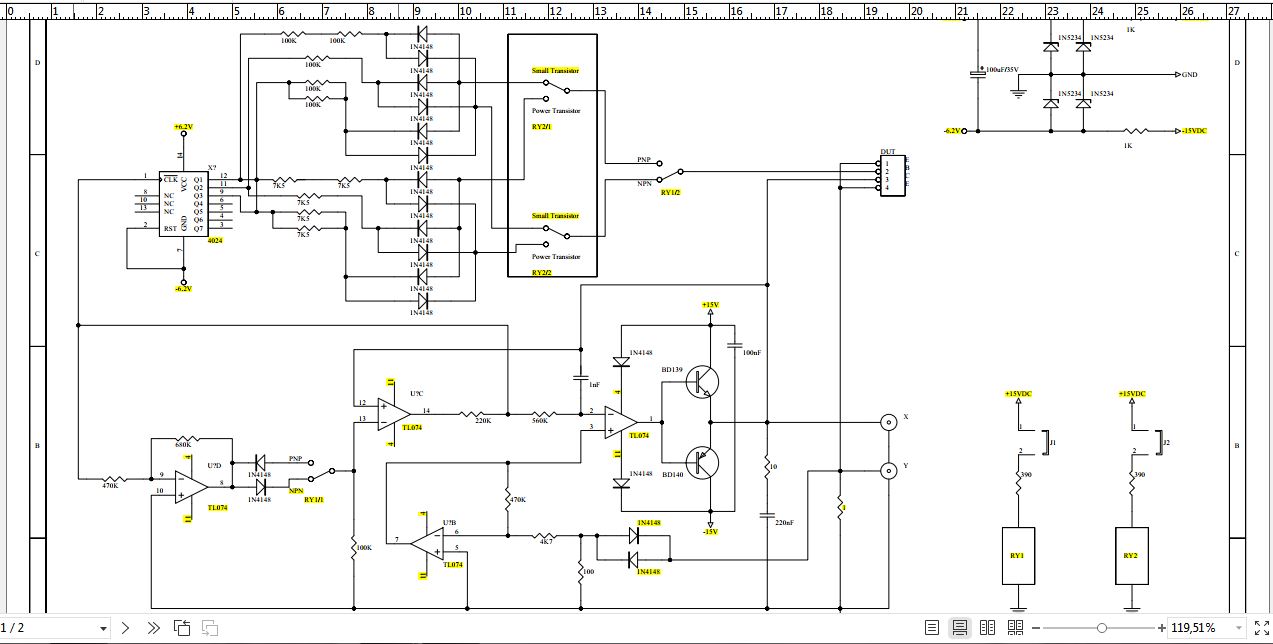Click the RY2 relay box
This screenshot has width=1273, height=644.
(1131, 556)
